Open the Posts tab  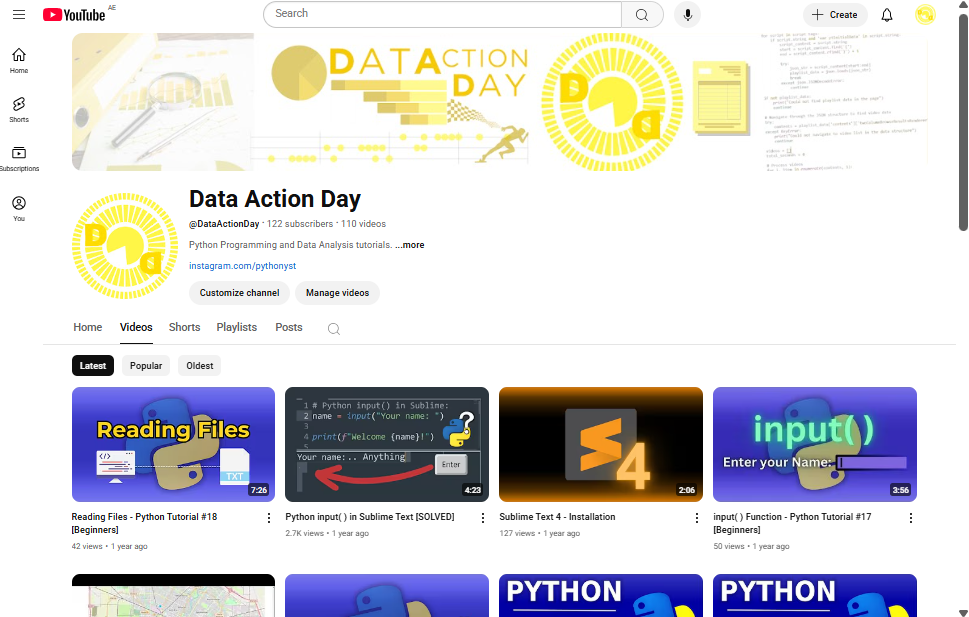pyautogui.click(x=289, y=327)
